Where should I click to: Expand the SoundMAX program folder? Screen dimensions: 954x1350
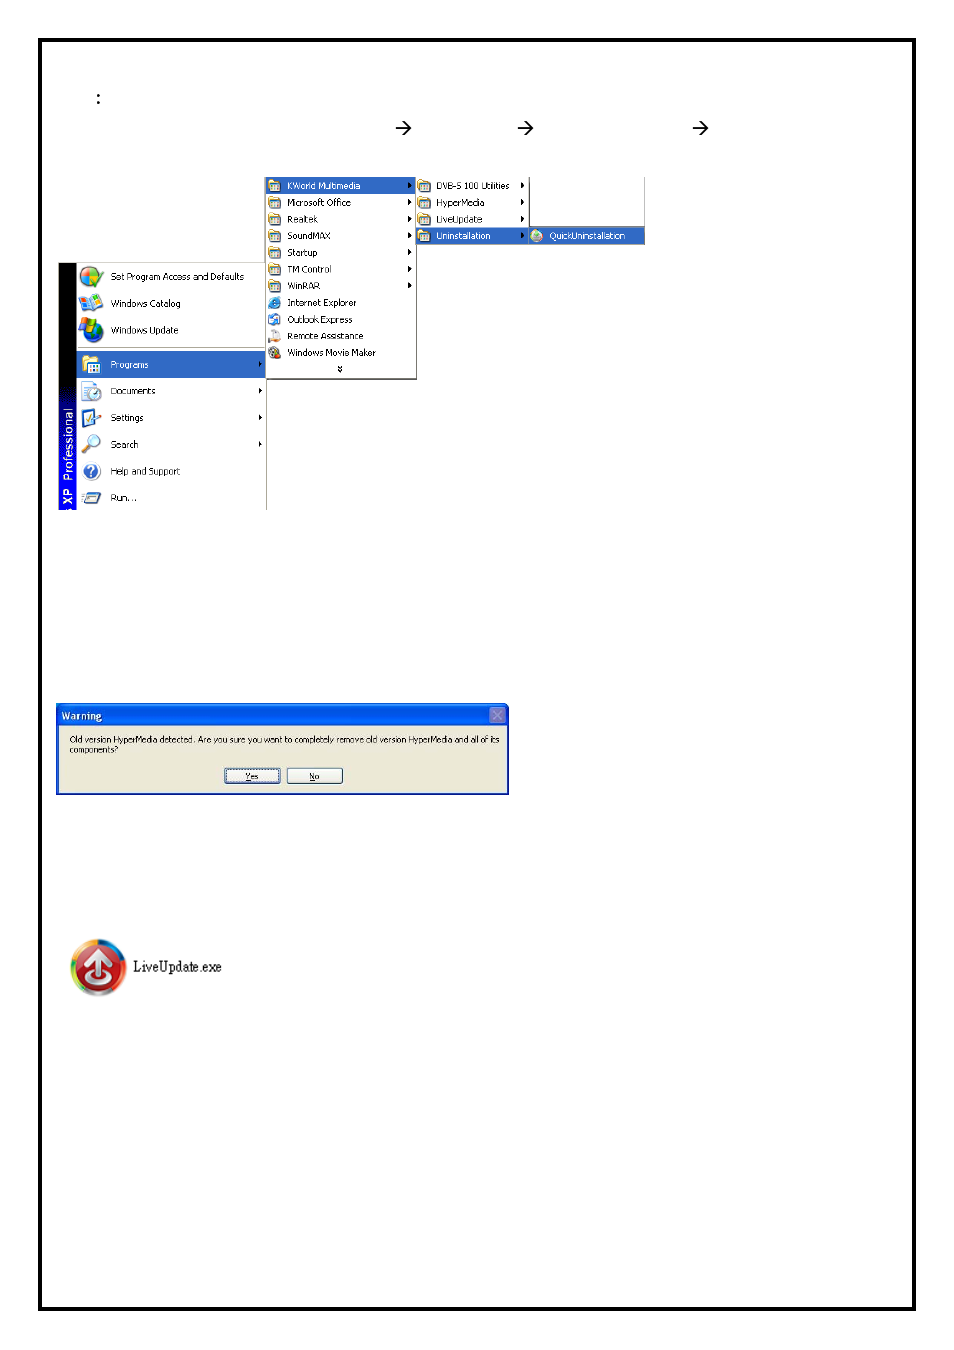click(340, 236)
